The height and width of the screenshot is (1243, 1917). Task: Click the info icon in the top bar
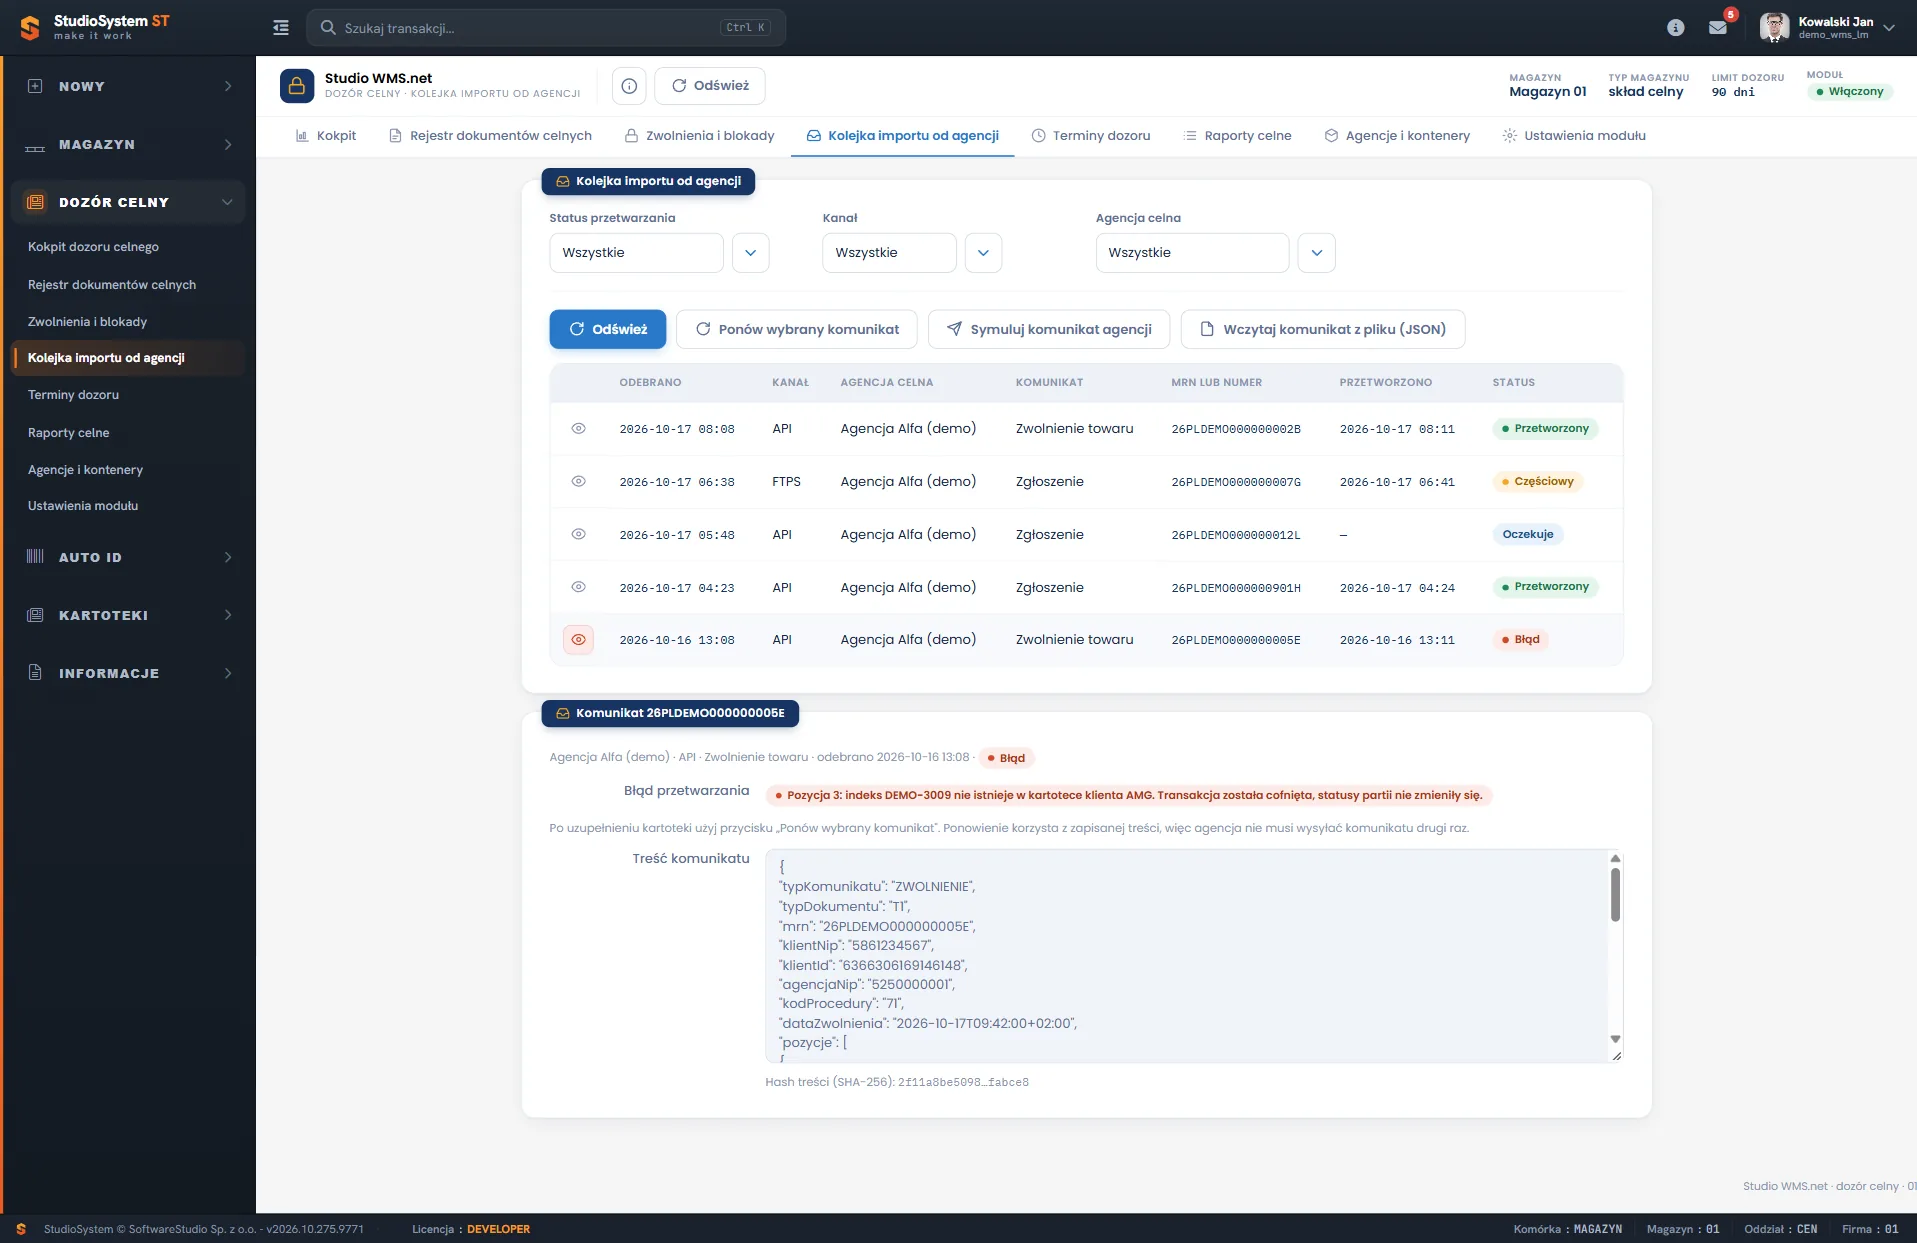(1676, 28)
